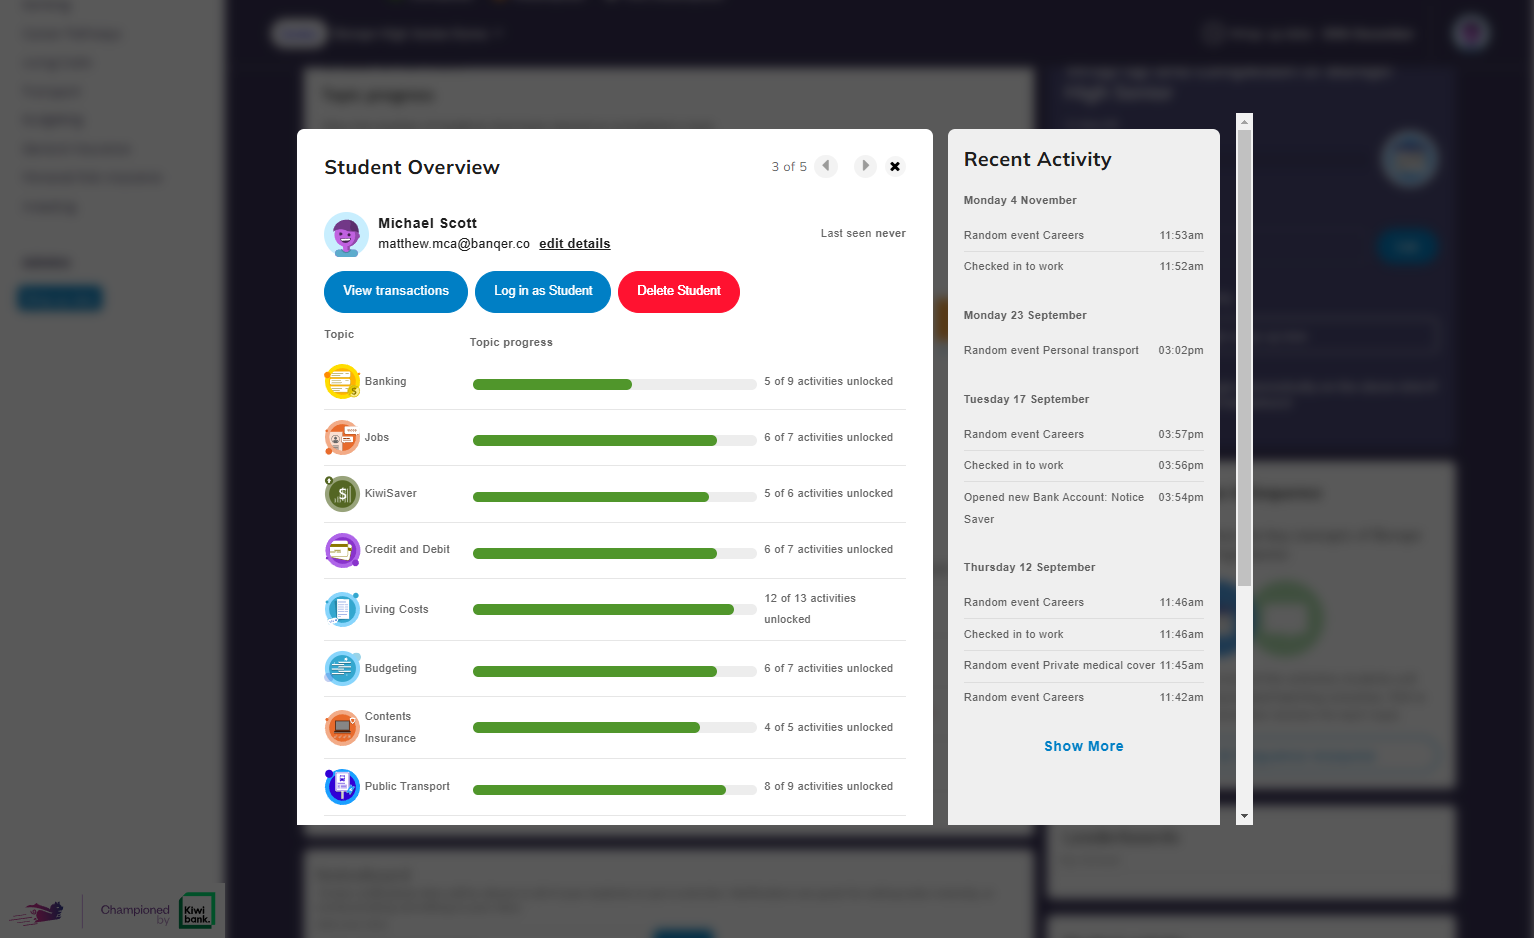Click the Banking topic icon

(x=342, y=382)
